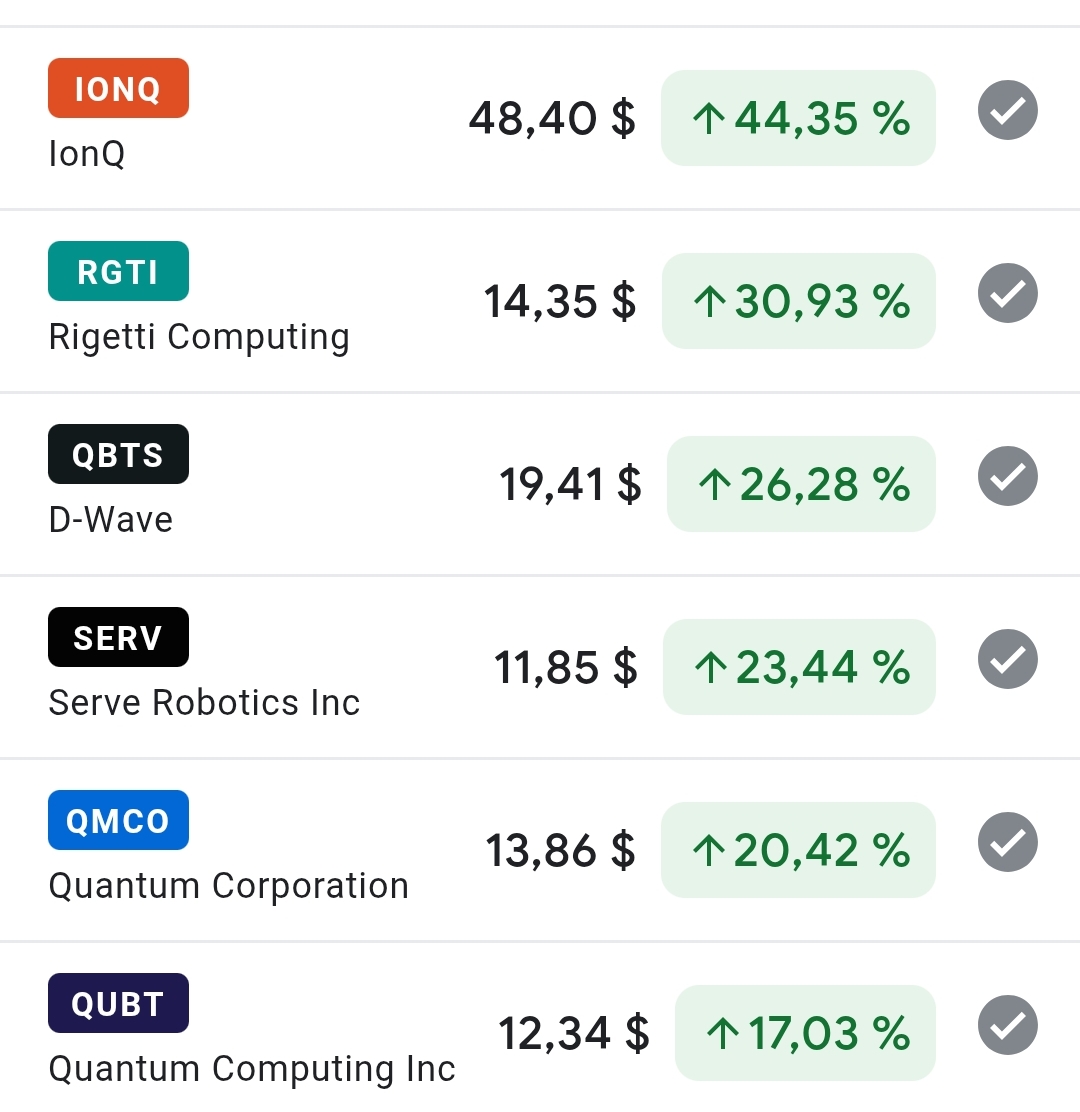
Task: Open Serve Robotics Inc company name
Action: point(204,703)
